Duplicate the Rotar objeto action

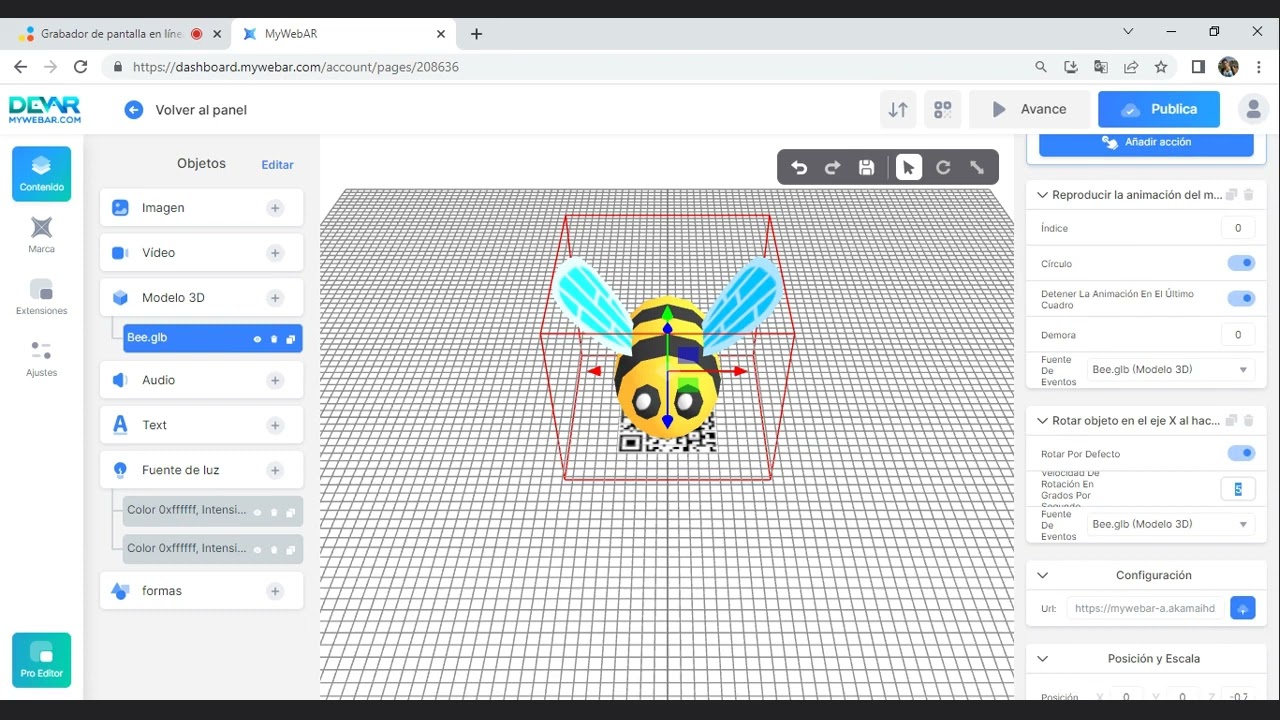(x=1232, y=421)
